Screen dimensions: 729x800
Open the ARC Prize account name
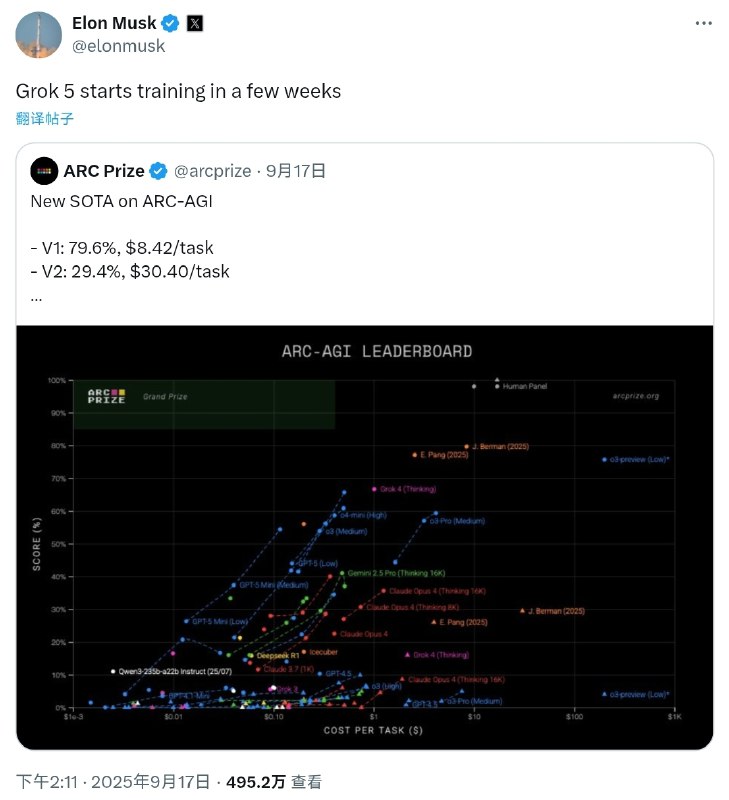point(103,171)
